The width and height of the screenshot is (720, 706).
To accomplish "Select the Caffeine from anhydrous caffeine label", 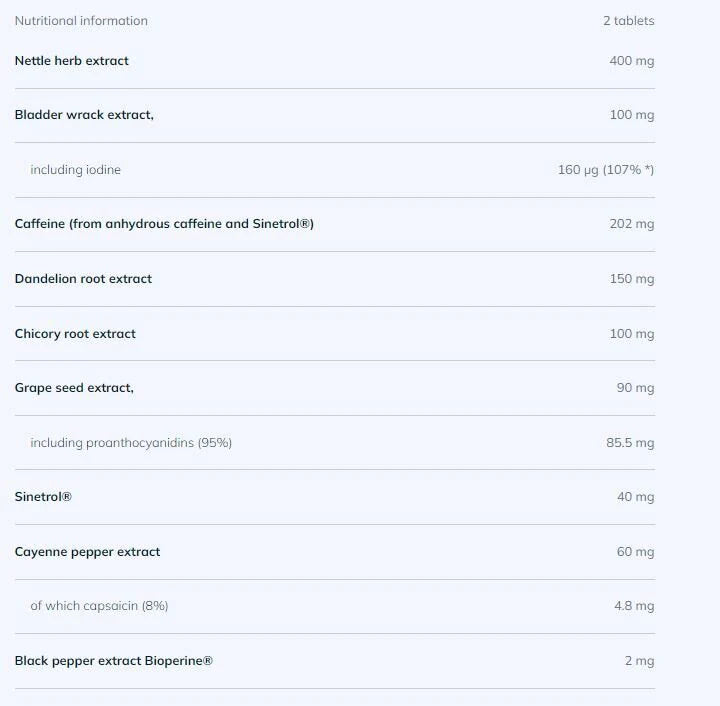I will pyautogui.click(x=164, y=224).
